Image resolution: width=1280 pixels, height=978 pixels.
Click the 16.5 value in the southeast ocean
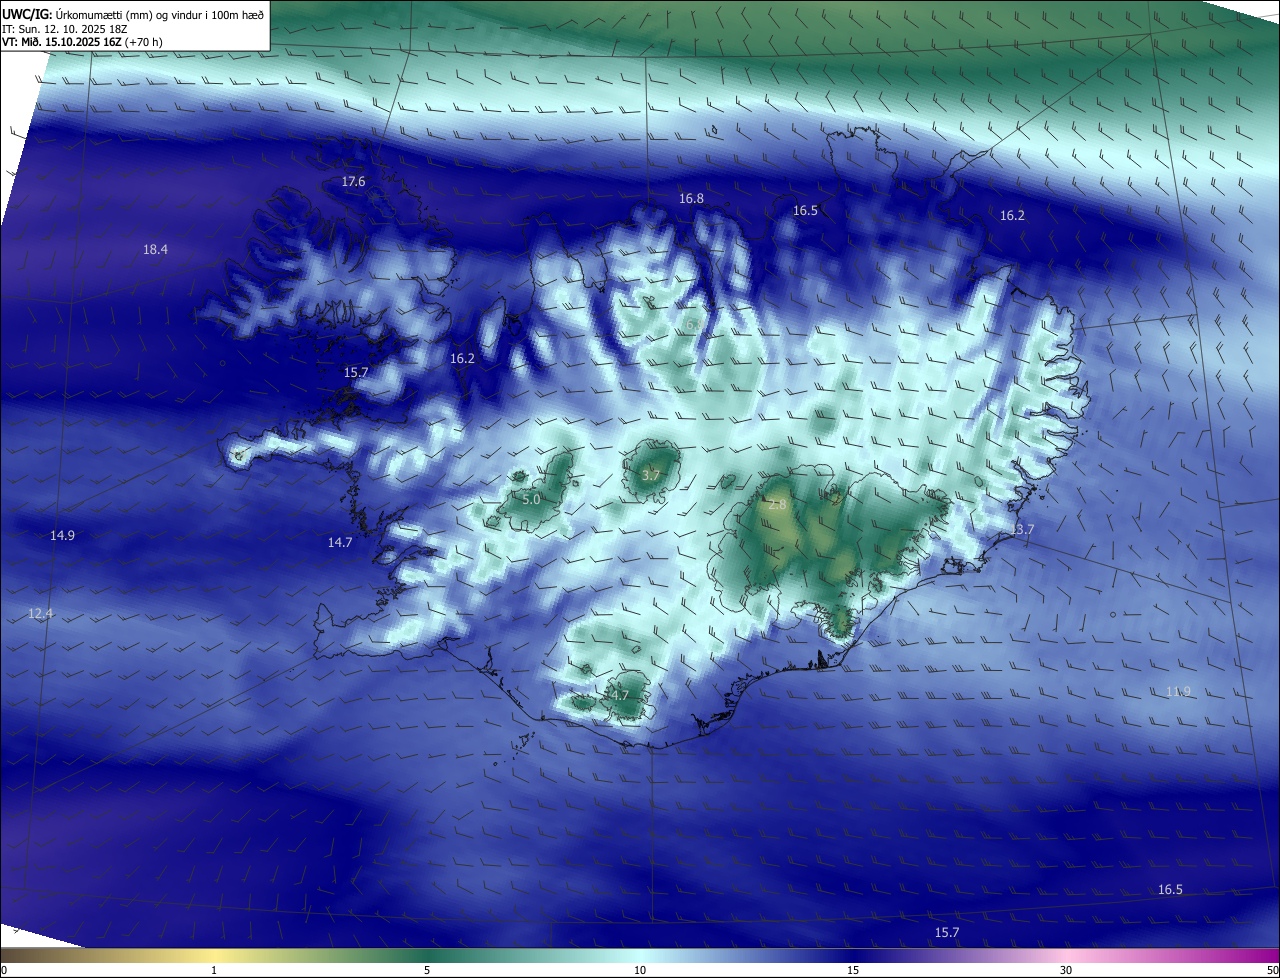click(x=1170, y=890)
